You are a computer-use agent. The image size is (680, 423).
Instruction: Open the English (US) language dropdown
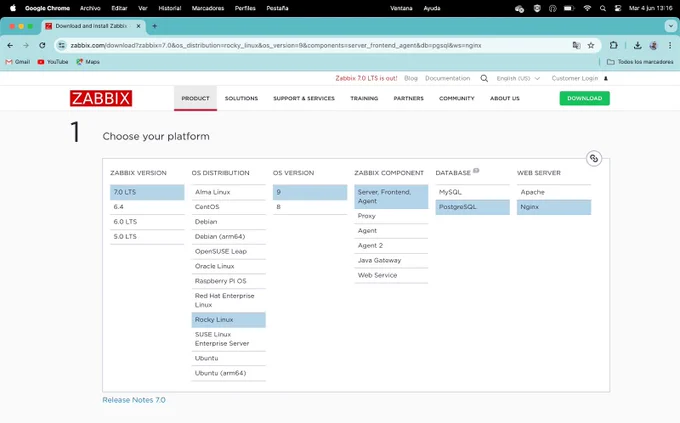518,79
